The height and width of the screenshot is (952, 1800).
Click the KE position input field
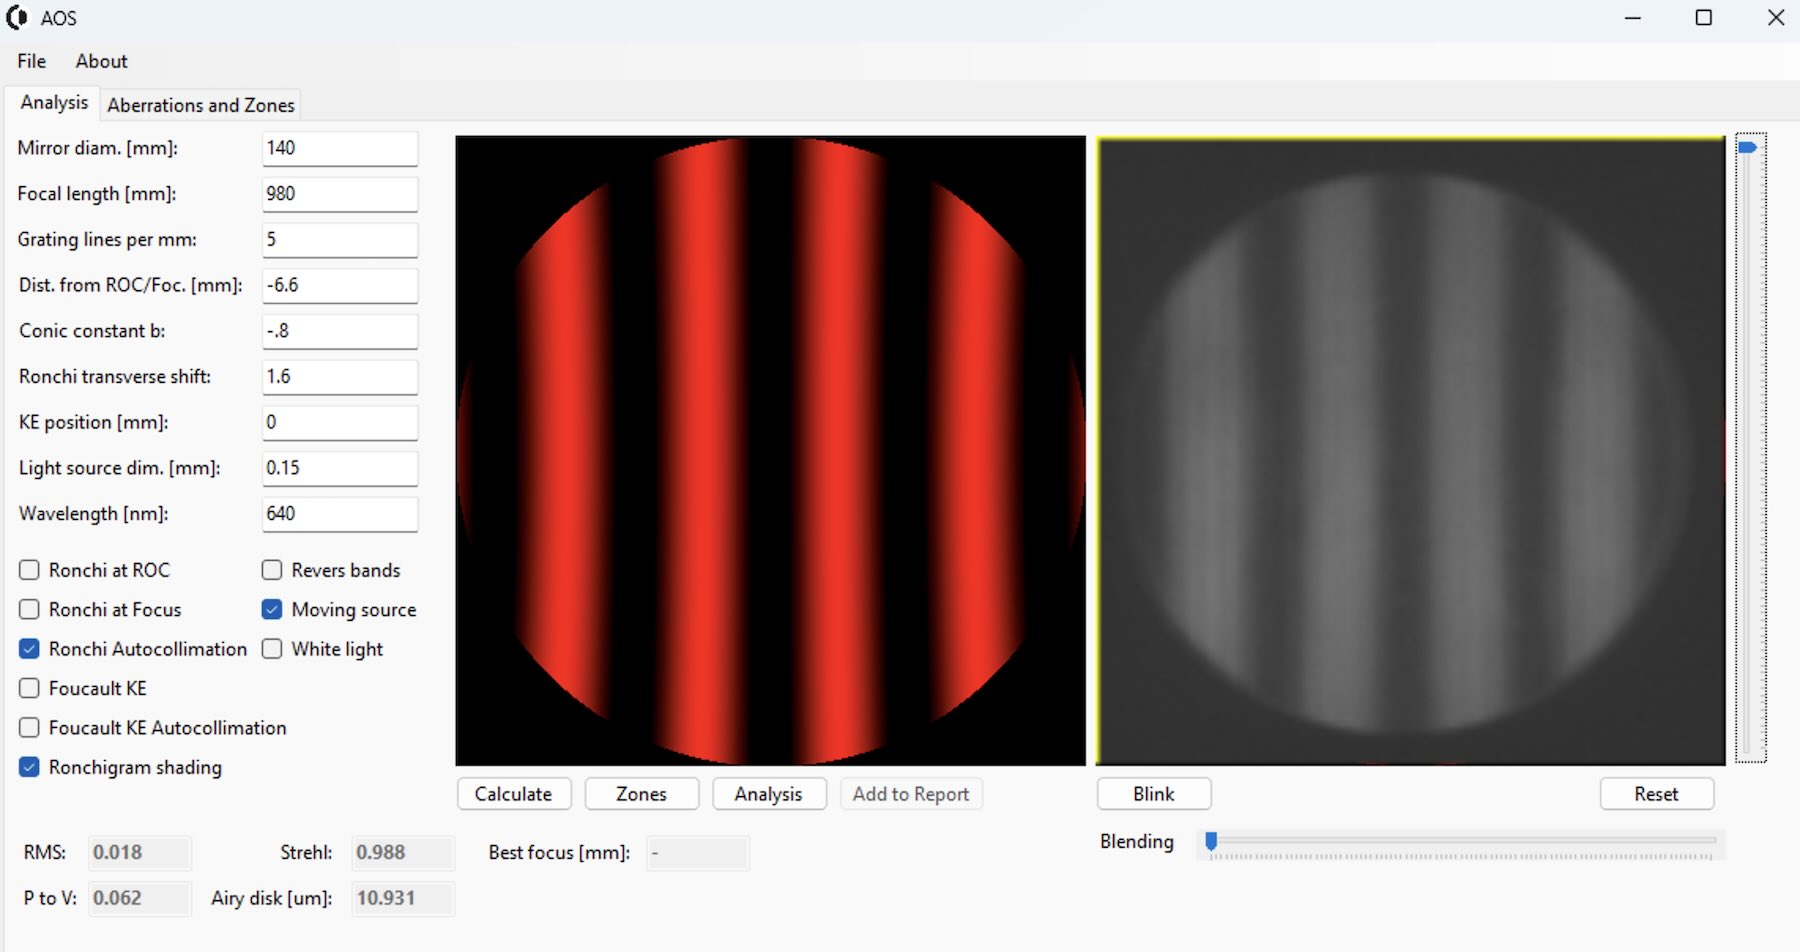coord(340,422)
